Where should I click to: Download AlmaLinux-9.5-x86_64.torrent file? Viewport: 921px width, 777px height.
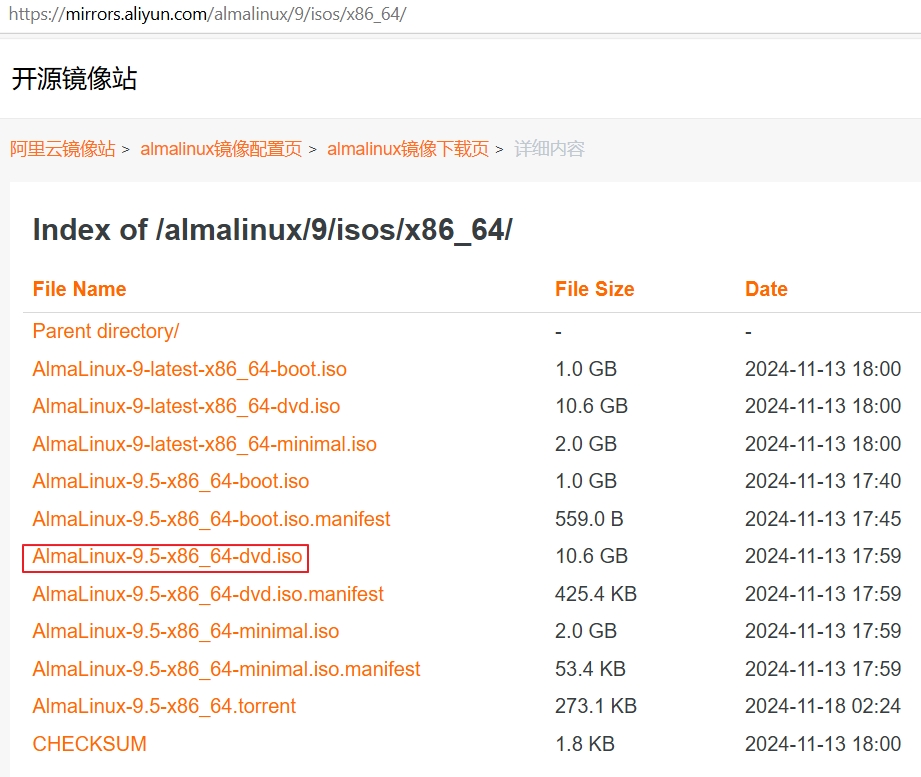click(164, 706)
